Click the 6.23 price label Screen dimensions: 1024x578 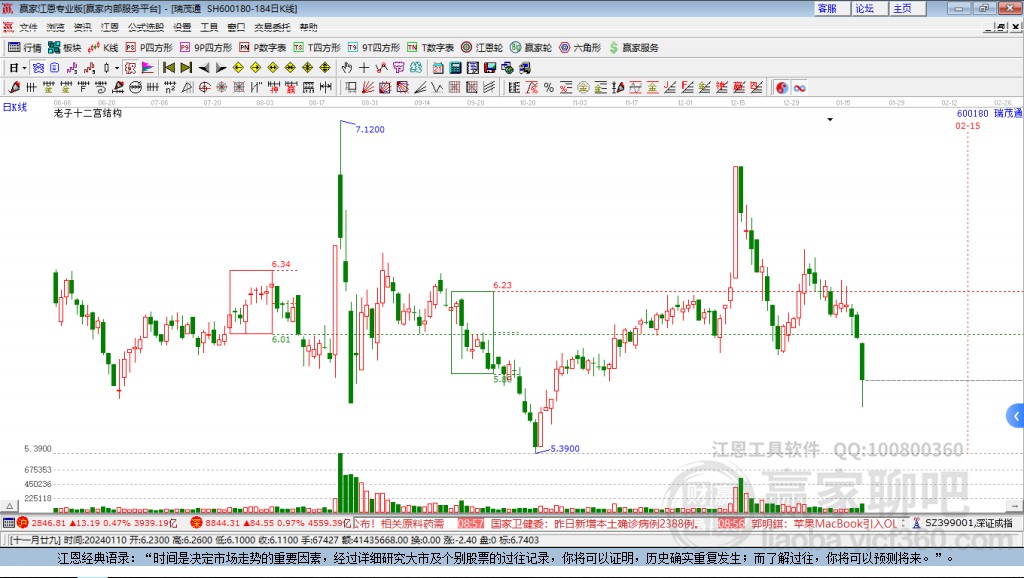coord(502,285)
